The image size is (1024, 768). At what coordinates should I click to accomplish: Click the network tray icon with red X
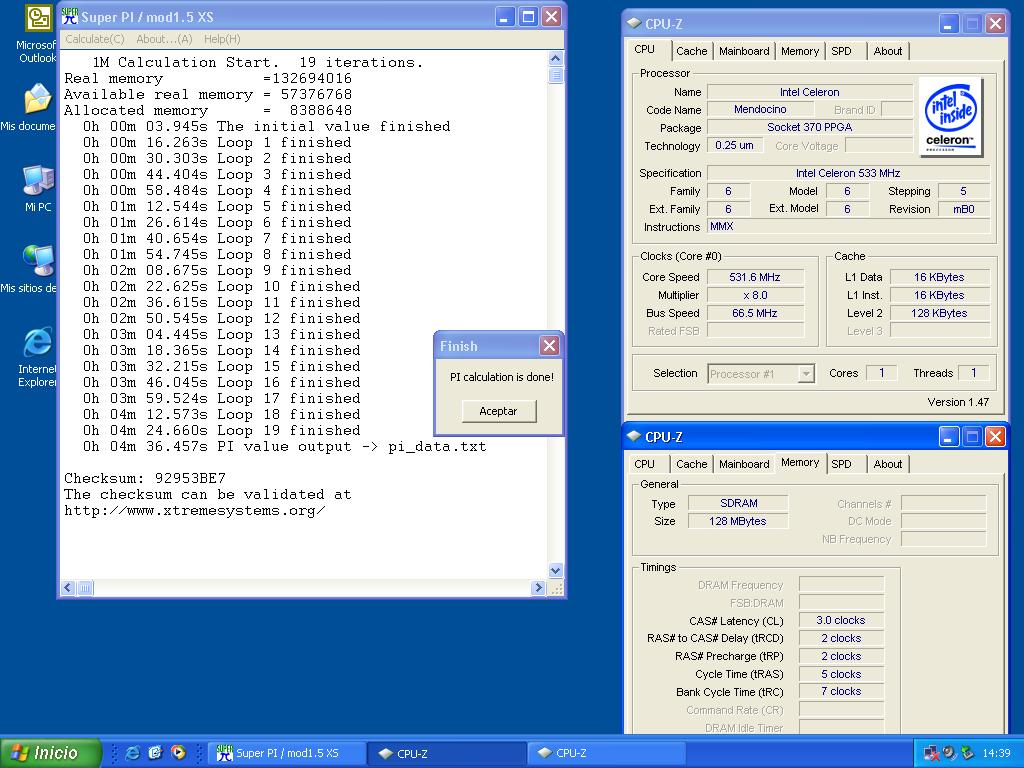(931, 753)
